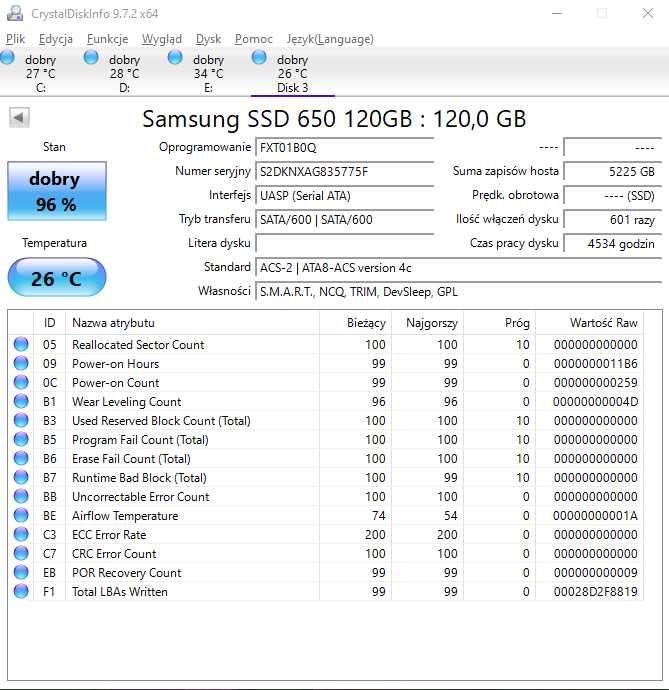
Task: Click status orb of Airflow Temperature row
Action: coord(21,515)
